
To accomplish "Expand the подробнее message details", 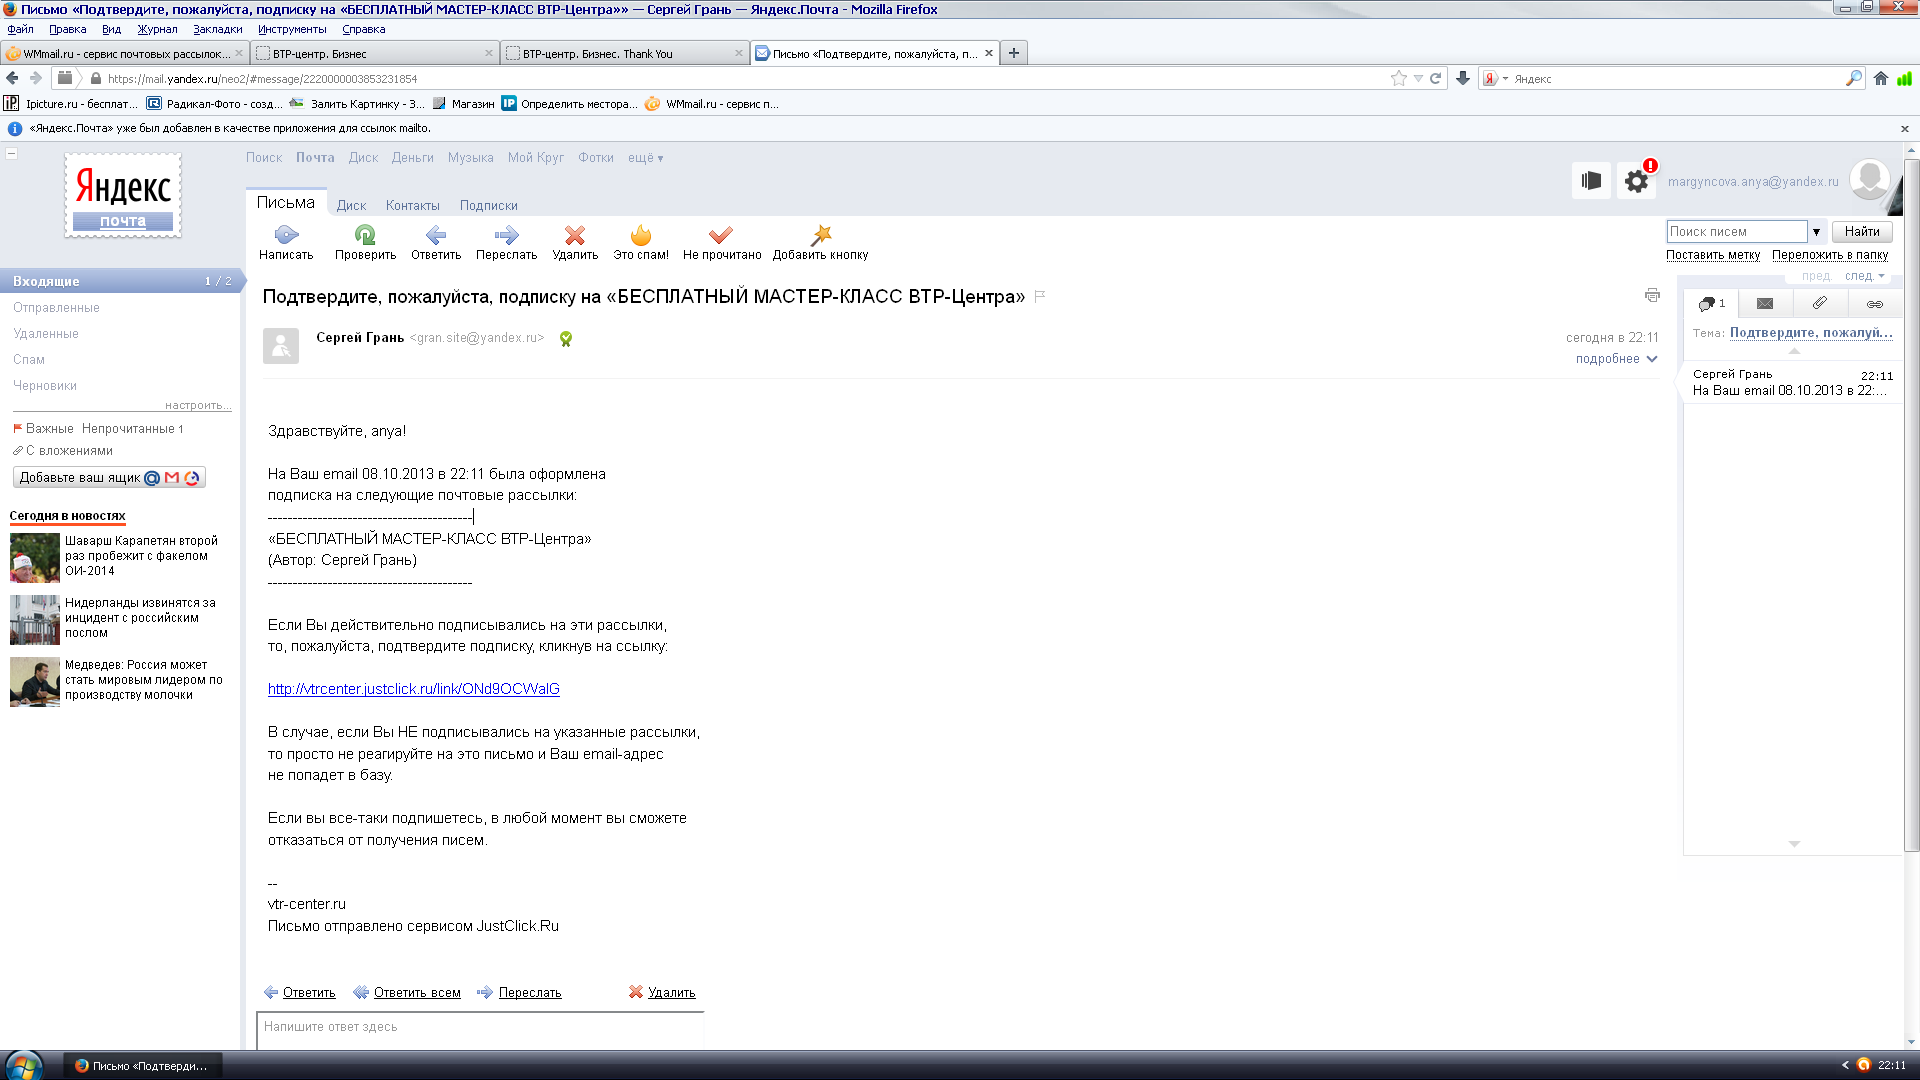I will pos(1617,359).
